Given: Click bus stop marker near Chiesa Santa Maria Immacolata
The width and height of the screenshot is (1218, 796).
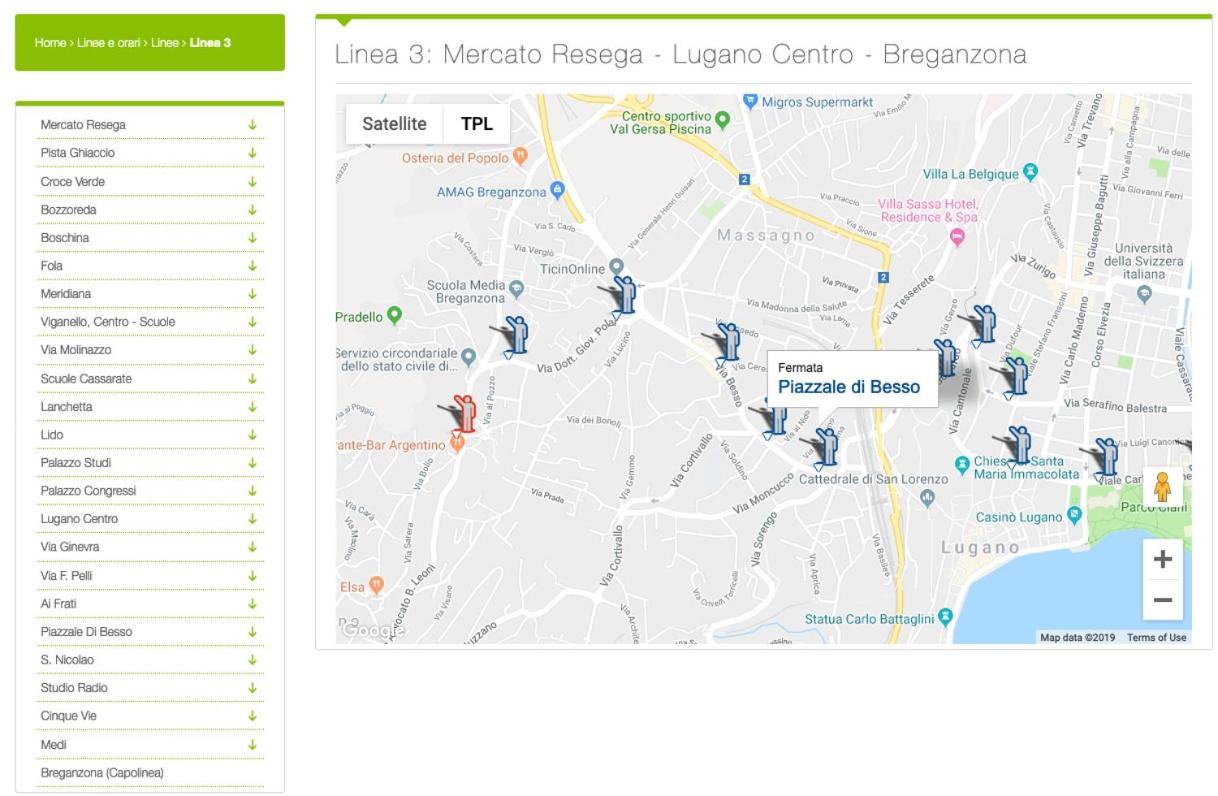Looking at the screenshot, I should (x=1016, y=446).
